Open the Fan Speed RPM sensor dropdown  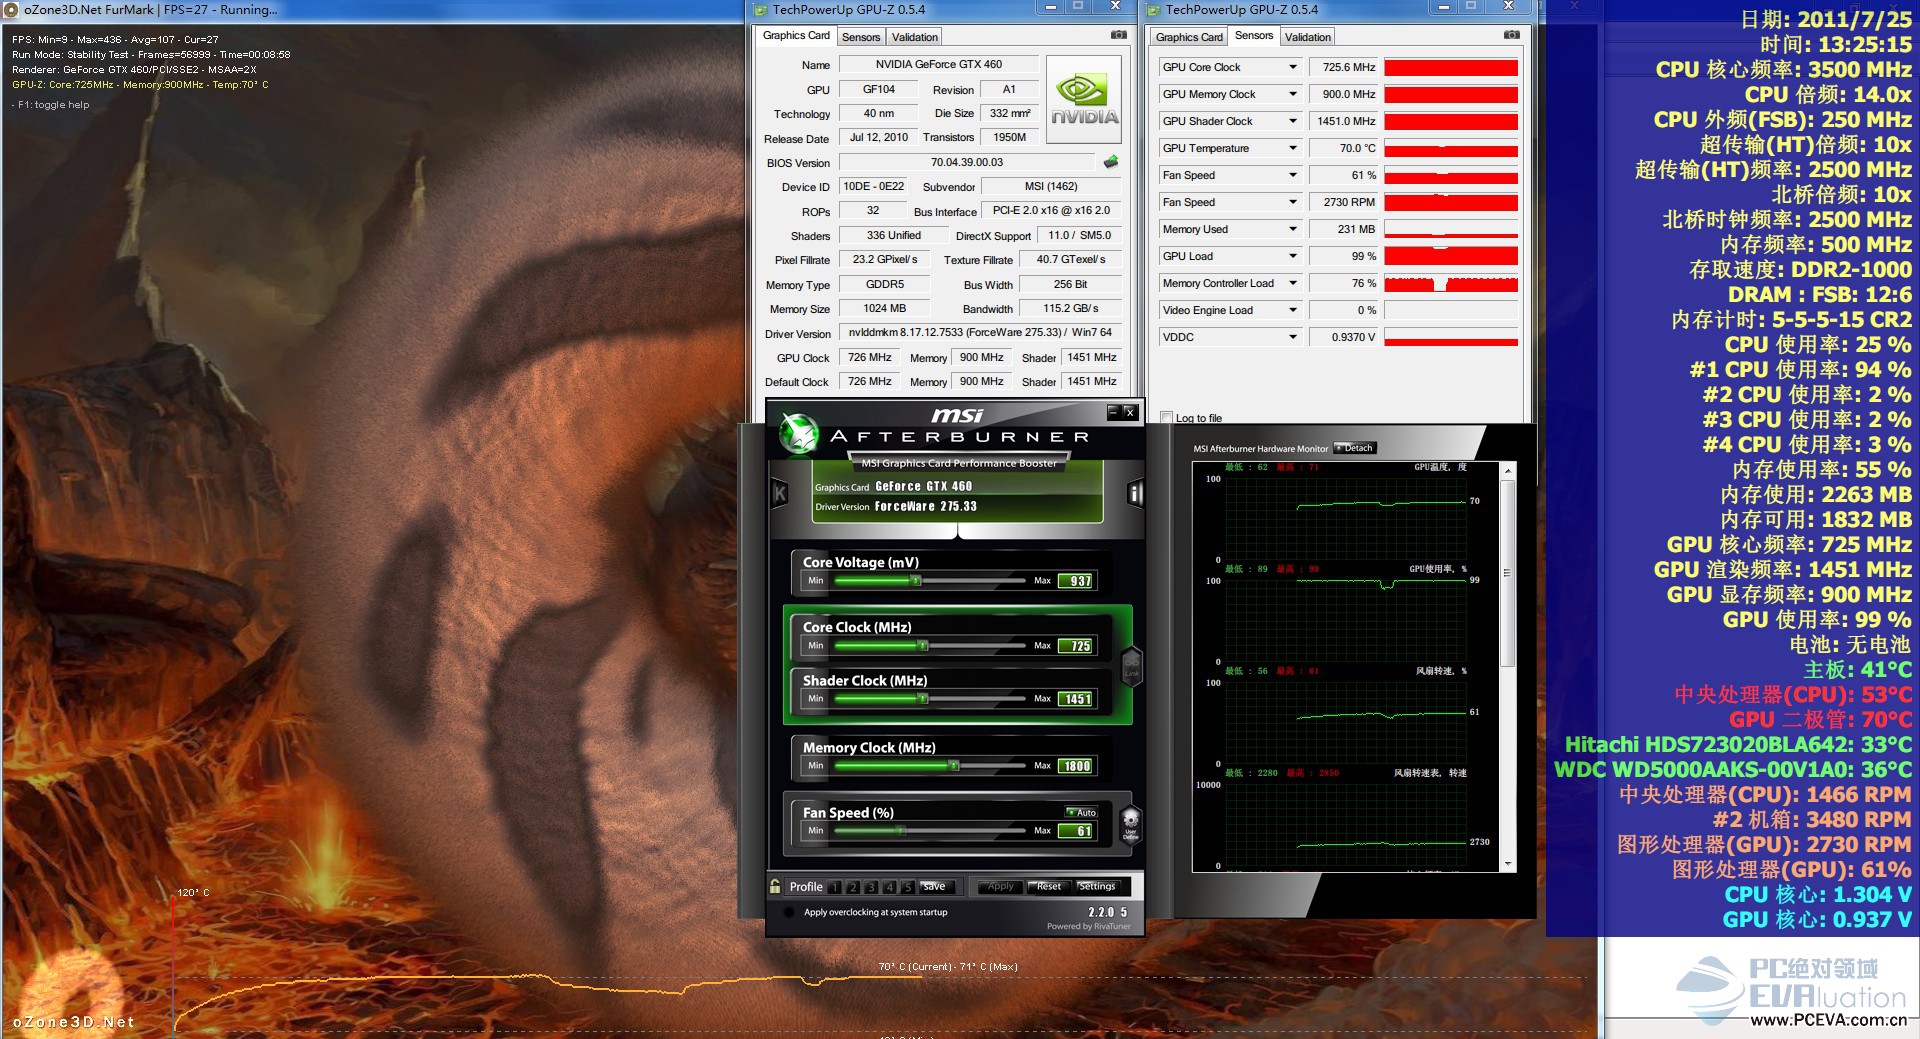point(1293,202)
